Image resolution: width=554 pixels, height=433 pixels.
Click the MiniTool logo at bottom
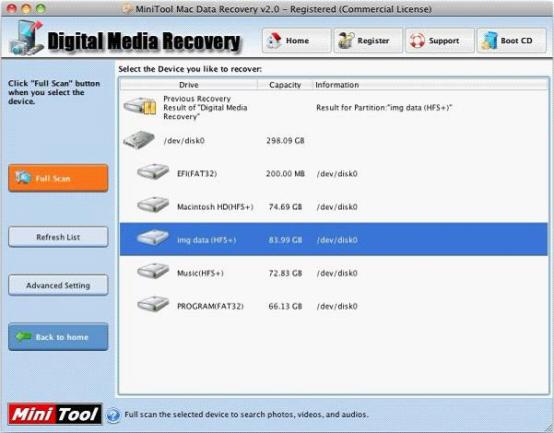(55, 414)
